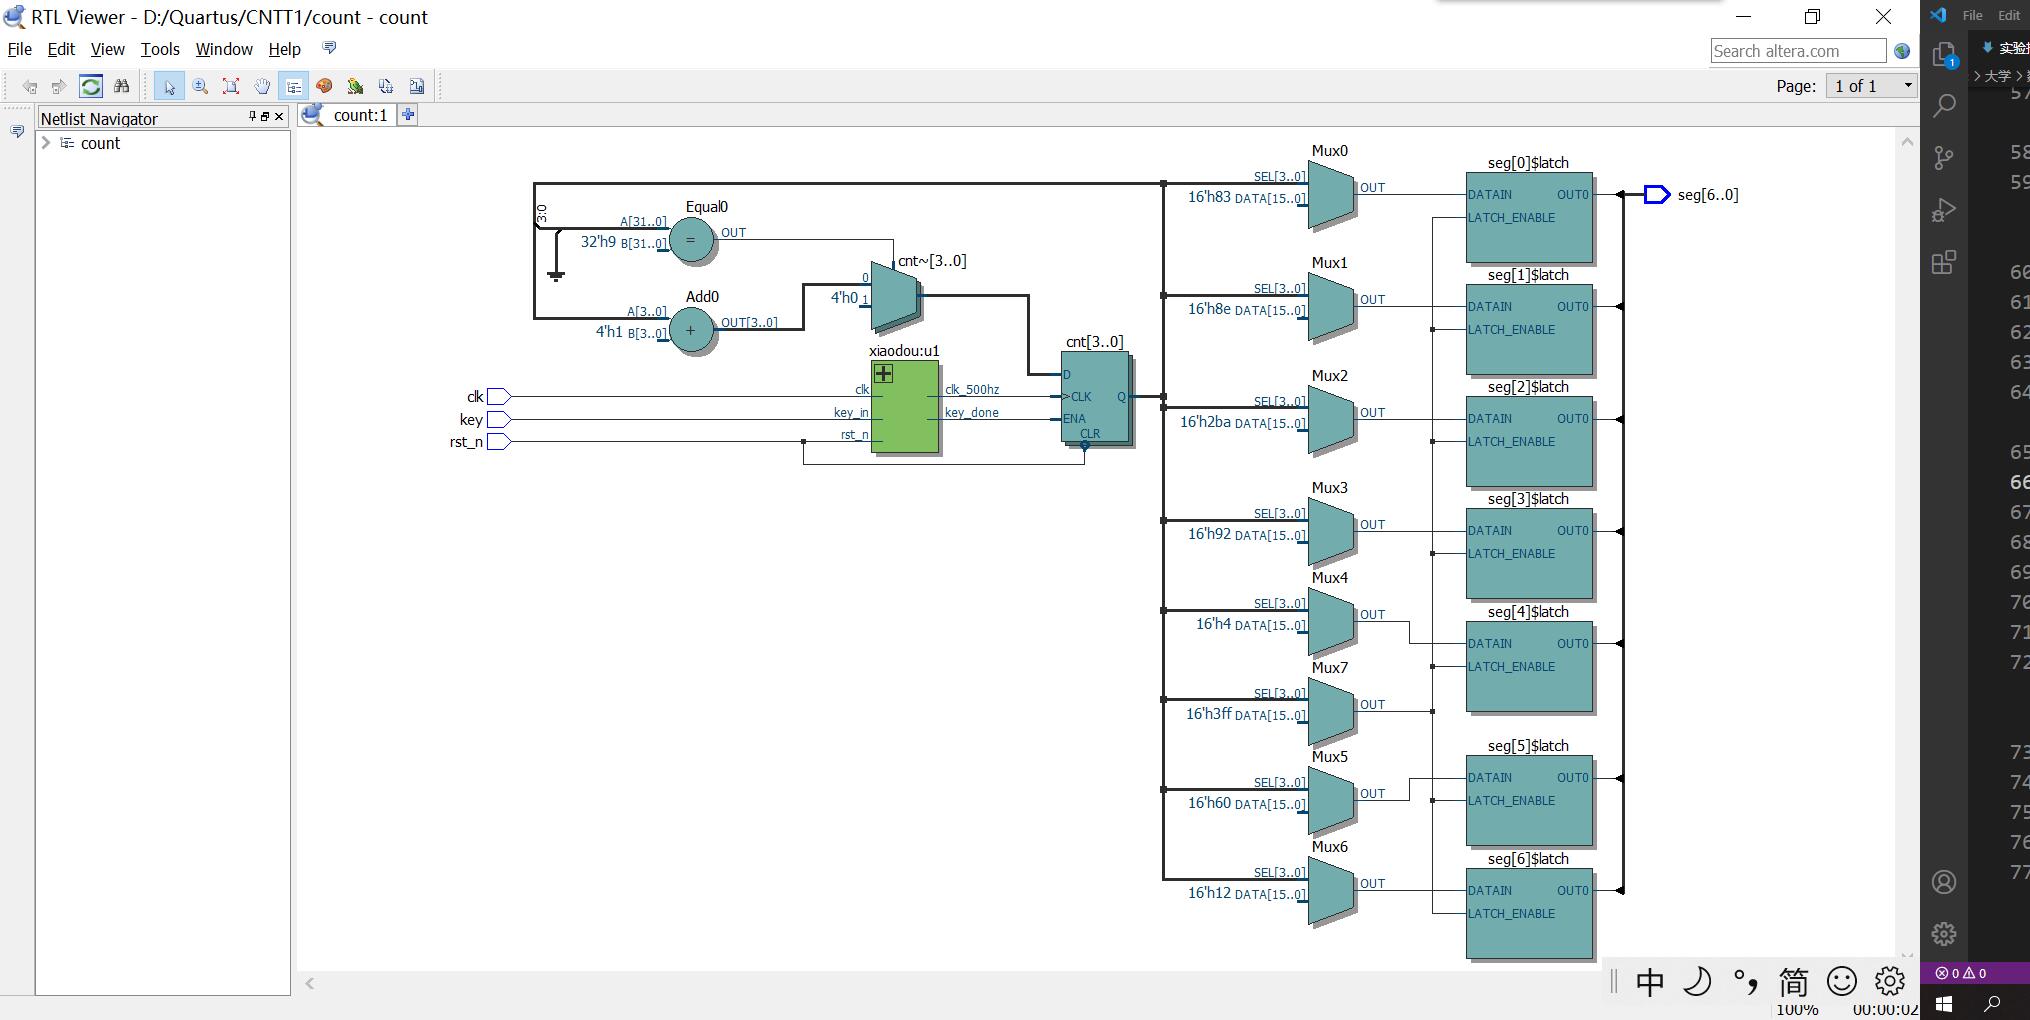Viewport: 2030px width, 1020px height.
Task: Expand the count tree node
Action: tap(46, 143)
